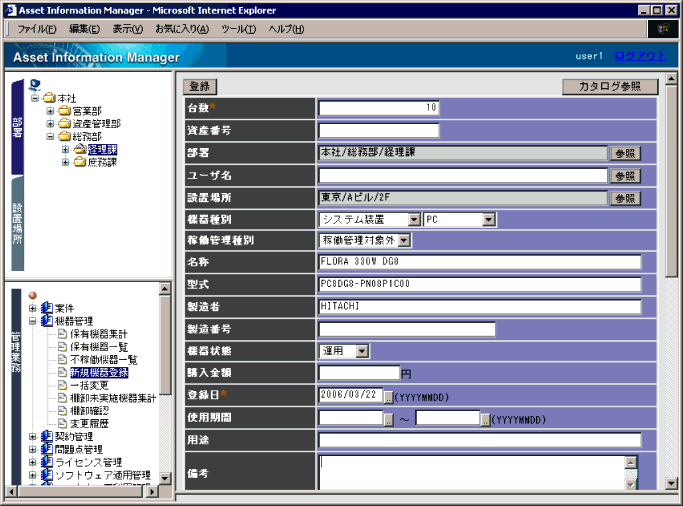The width and height of the screenshot is (683, 506).
Task: Click the 契約管理 book icon
Action: (x=47, y=437)
